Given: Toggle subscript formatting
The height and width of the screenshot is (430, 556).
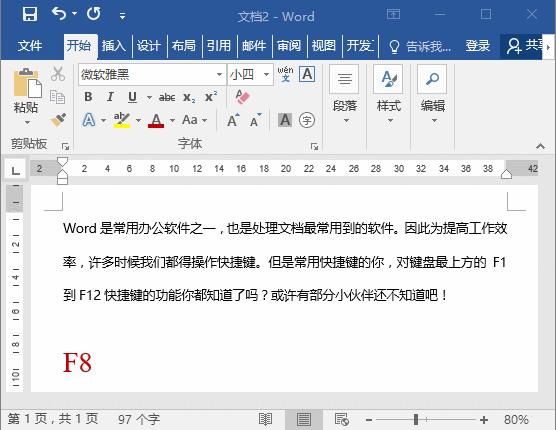Looking at the screenshot, I should [189, 97].
